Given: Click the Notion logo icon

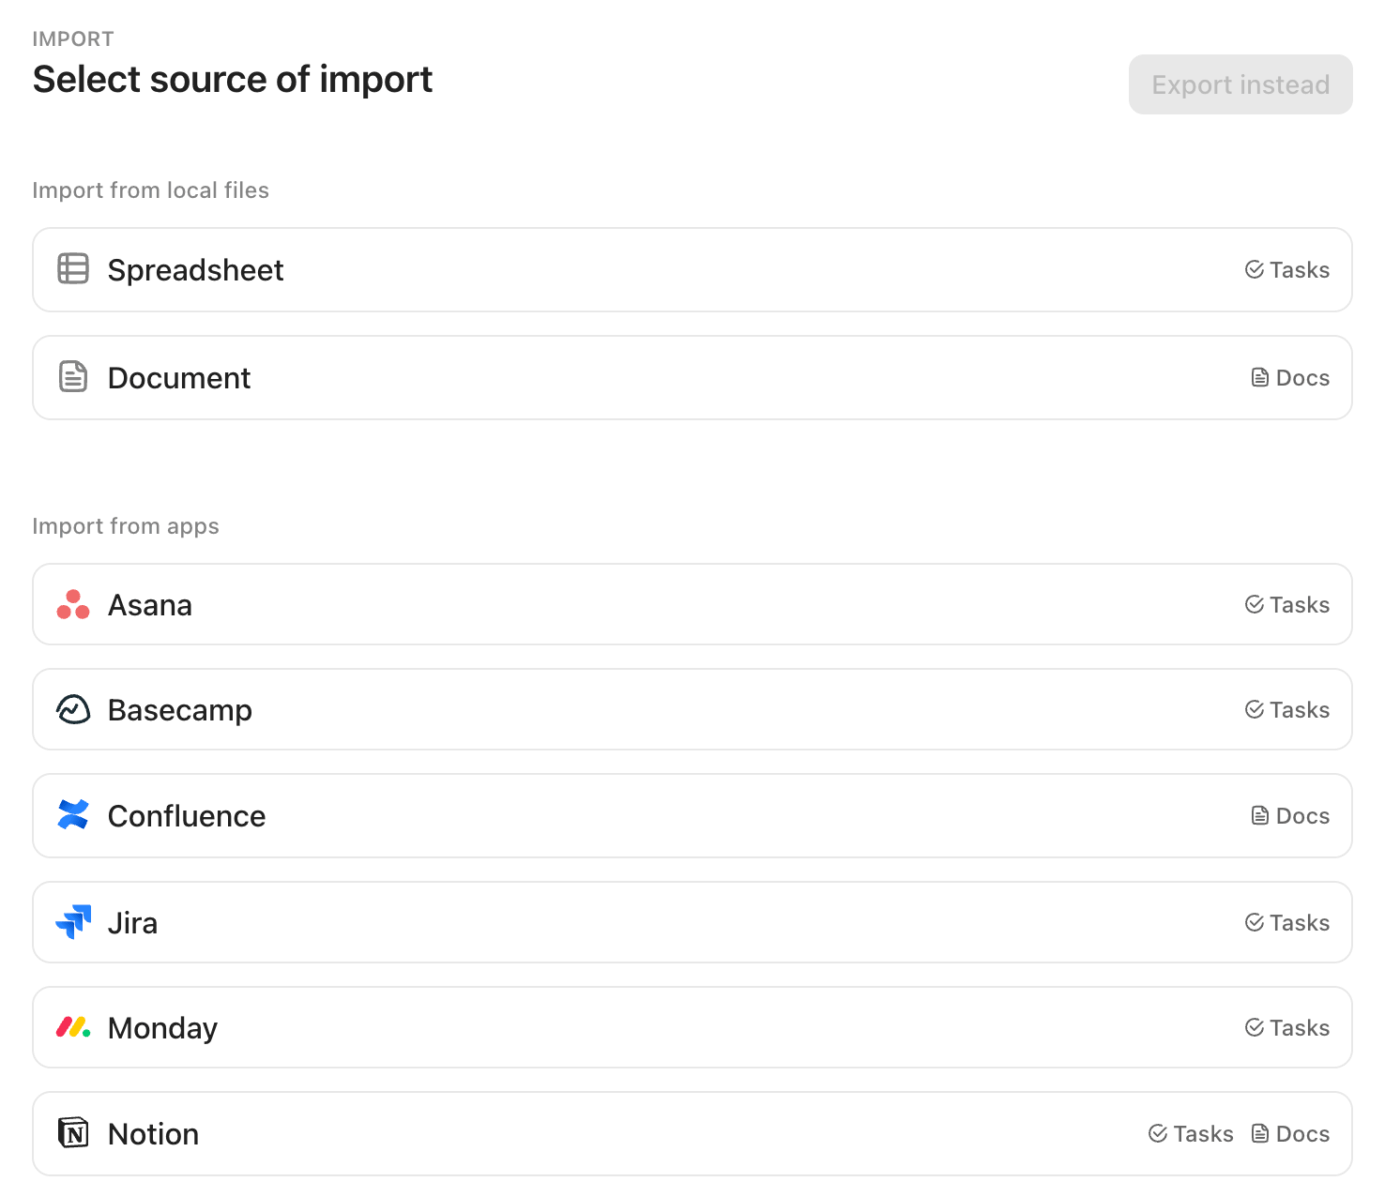Looking at the screenshot, I should coord(73,1133).
